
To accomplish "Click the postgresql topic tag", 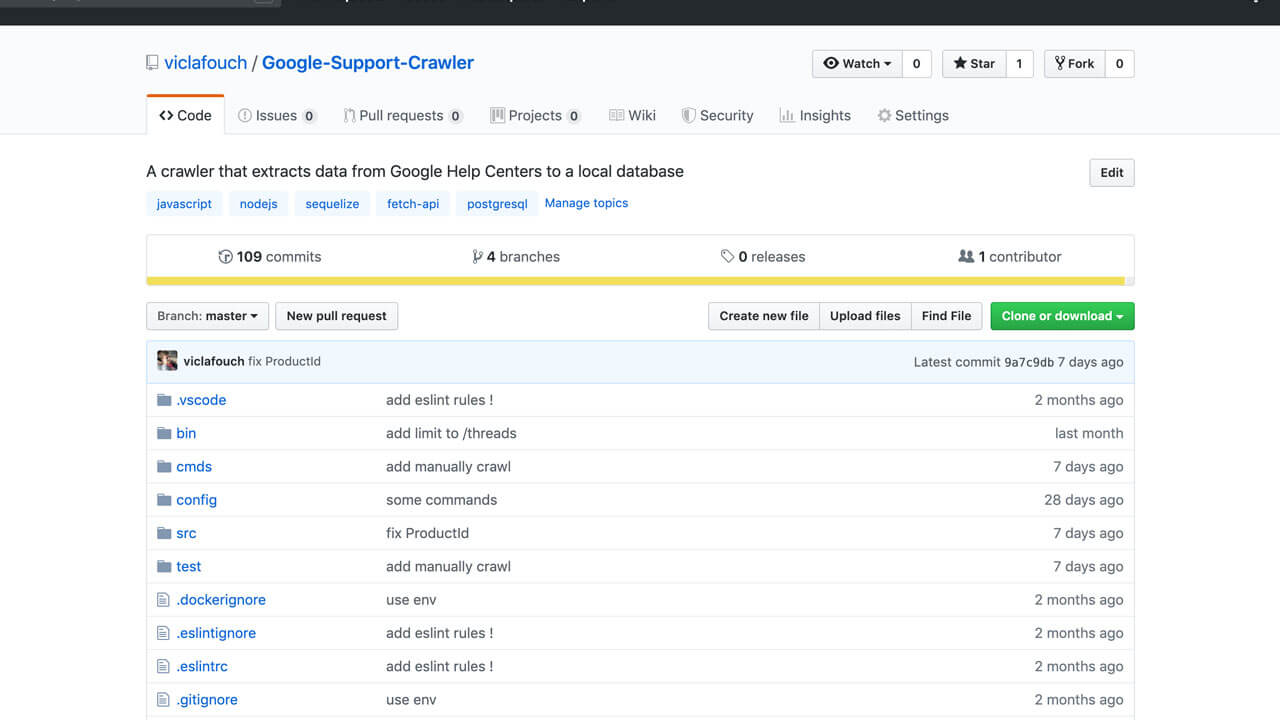I will coord(497,204).
